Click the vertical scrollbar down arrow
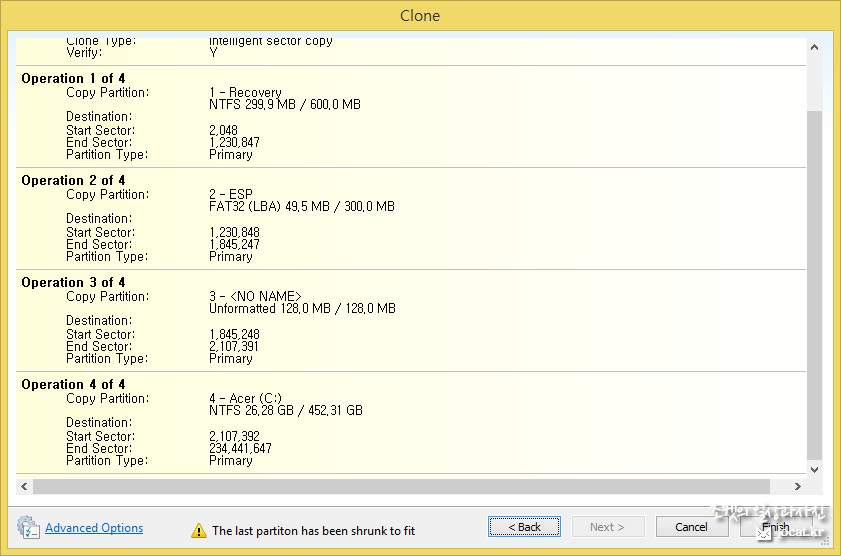 [x=814, y=468]
